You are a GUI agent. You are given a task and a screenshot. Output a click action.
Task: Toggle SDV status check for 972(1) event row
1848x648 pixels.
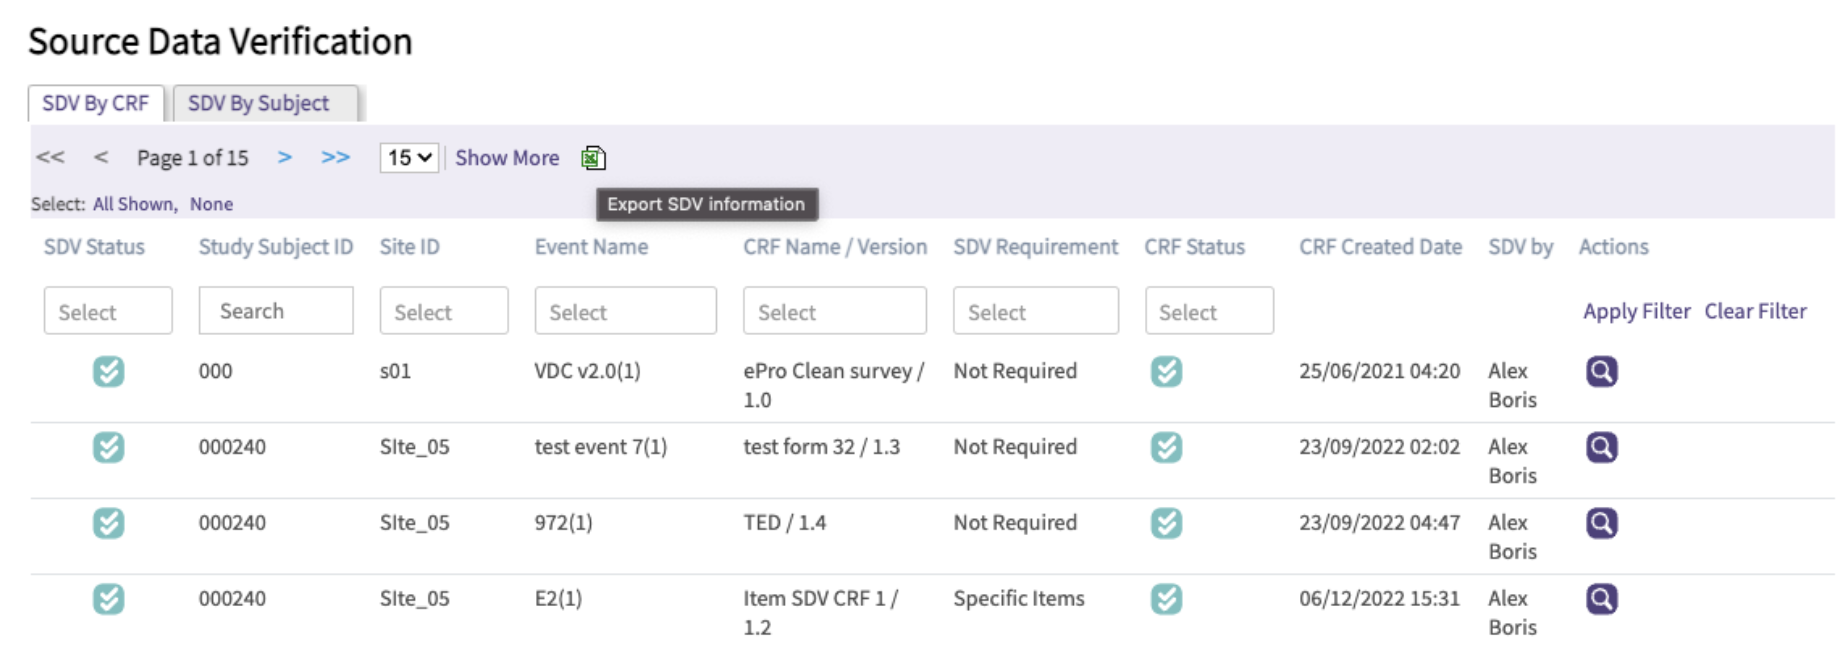coord(108,524)
